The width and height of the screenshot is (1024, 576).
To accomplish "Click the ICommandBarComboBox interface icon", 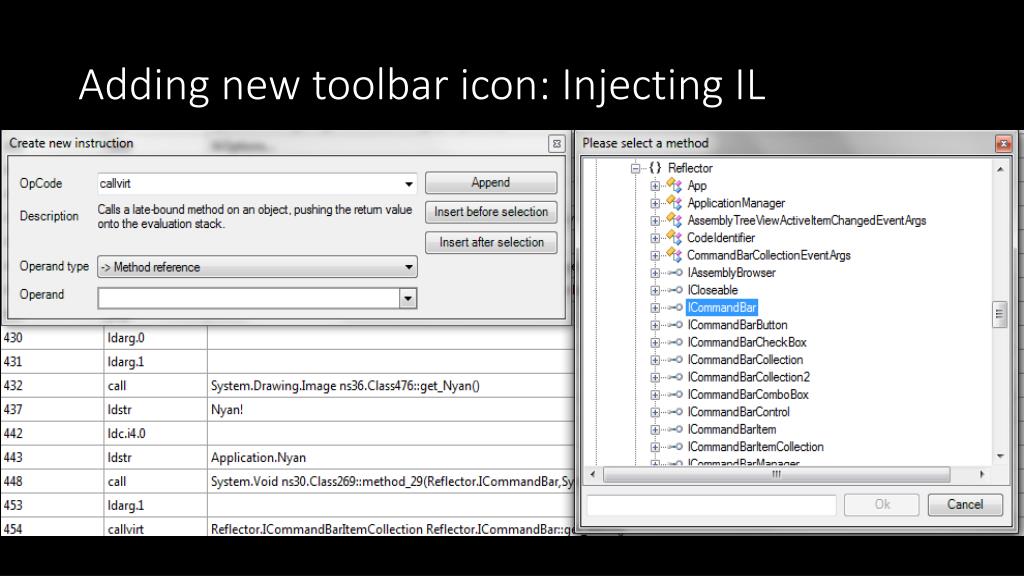I will (x=675, y=394).
